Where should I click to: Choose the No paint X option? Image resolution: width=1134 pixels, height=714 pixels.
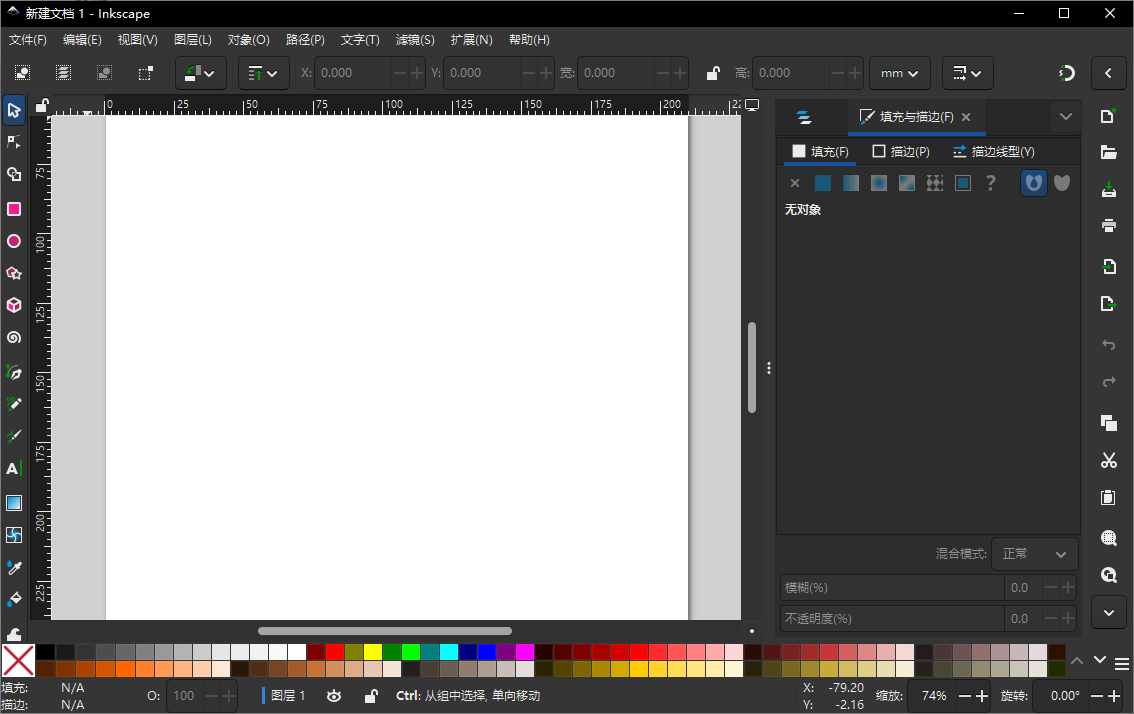795,183
